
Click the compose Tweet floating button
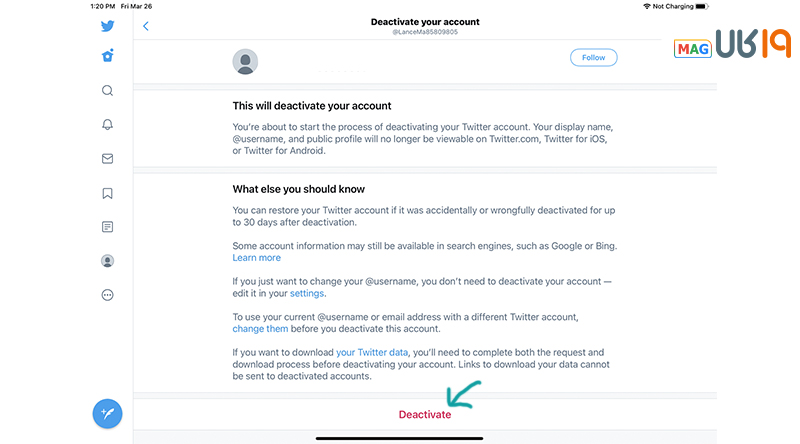coord(107,413)
